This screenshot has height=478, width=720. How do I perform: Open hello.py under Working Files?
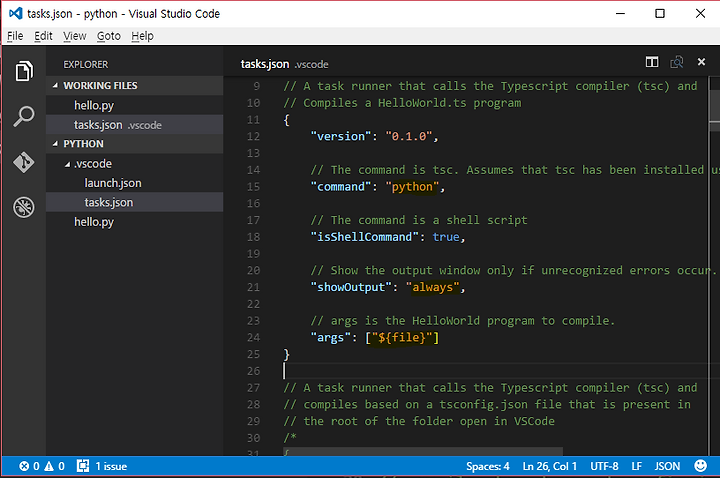[93, 105]
